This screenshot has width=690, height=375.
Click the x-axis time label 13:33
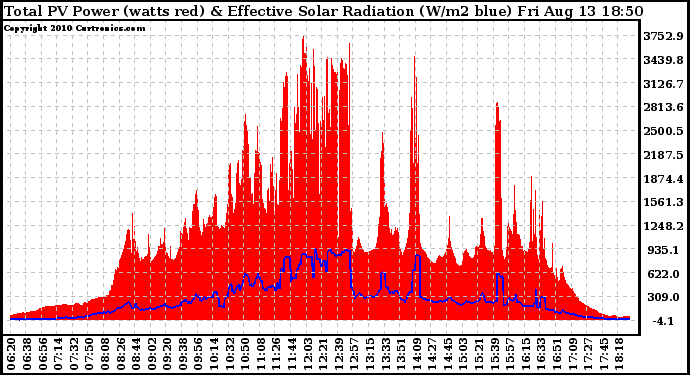click(x=386, y=354)
